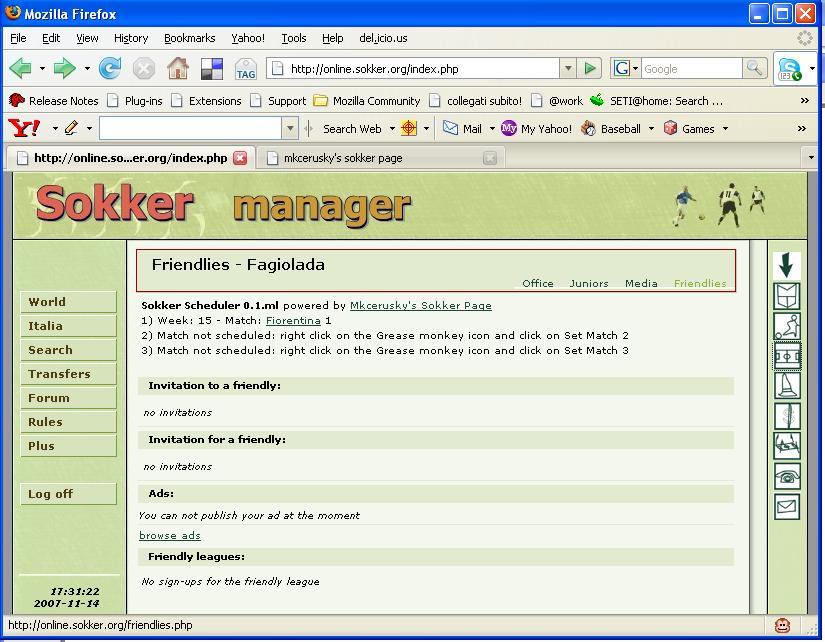Switch to mkcerusky's sokker page tab
Screen dimensions: 825x642
(x=381, y=158)
